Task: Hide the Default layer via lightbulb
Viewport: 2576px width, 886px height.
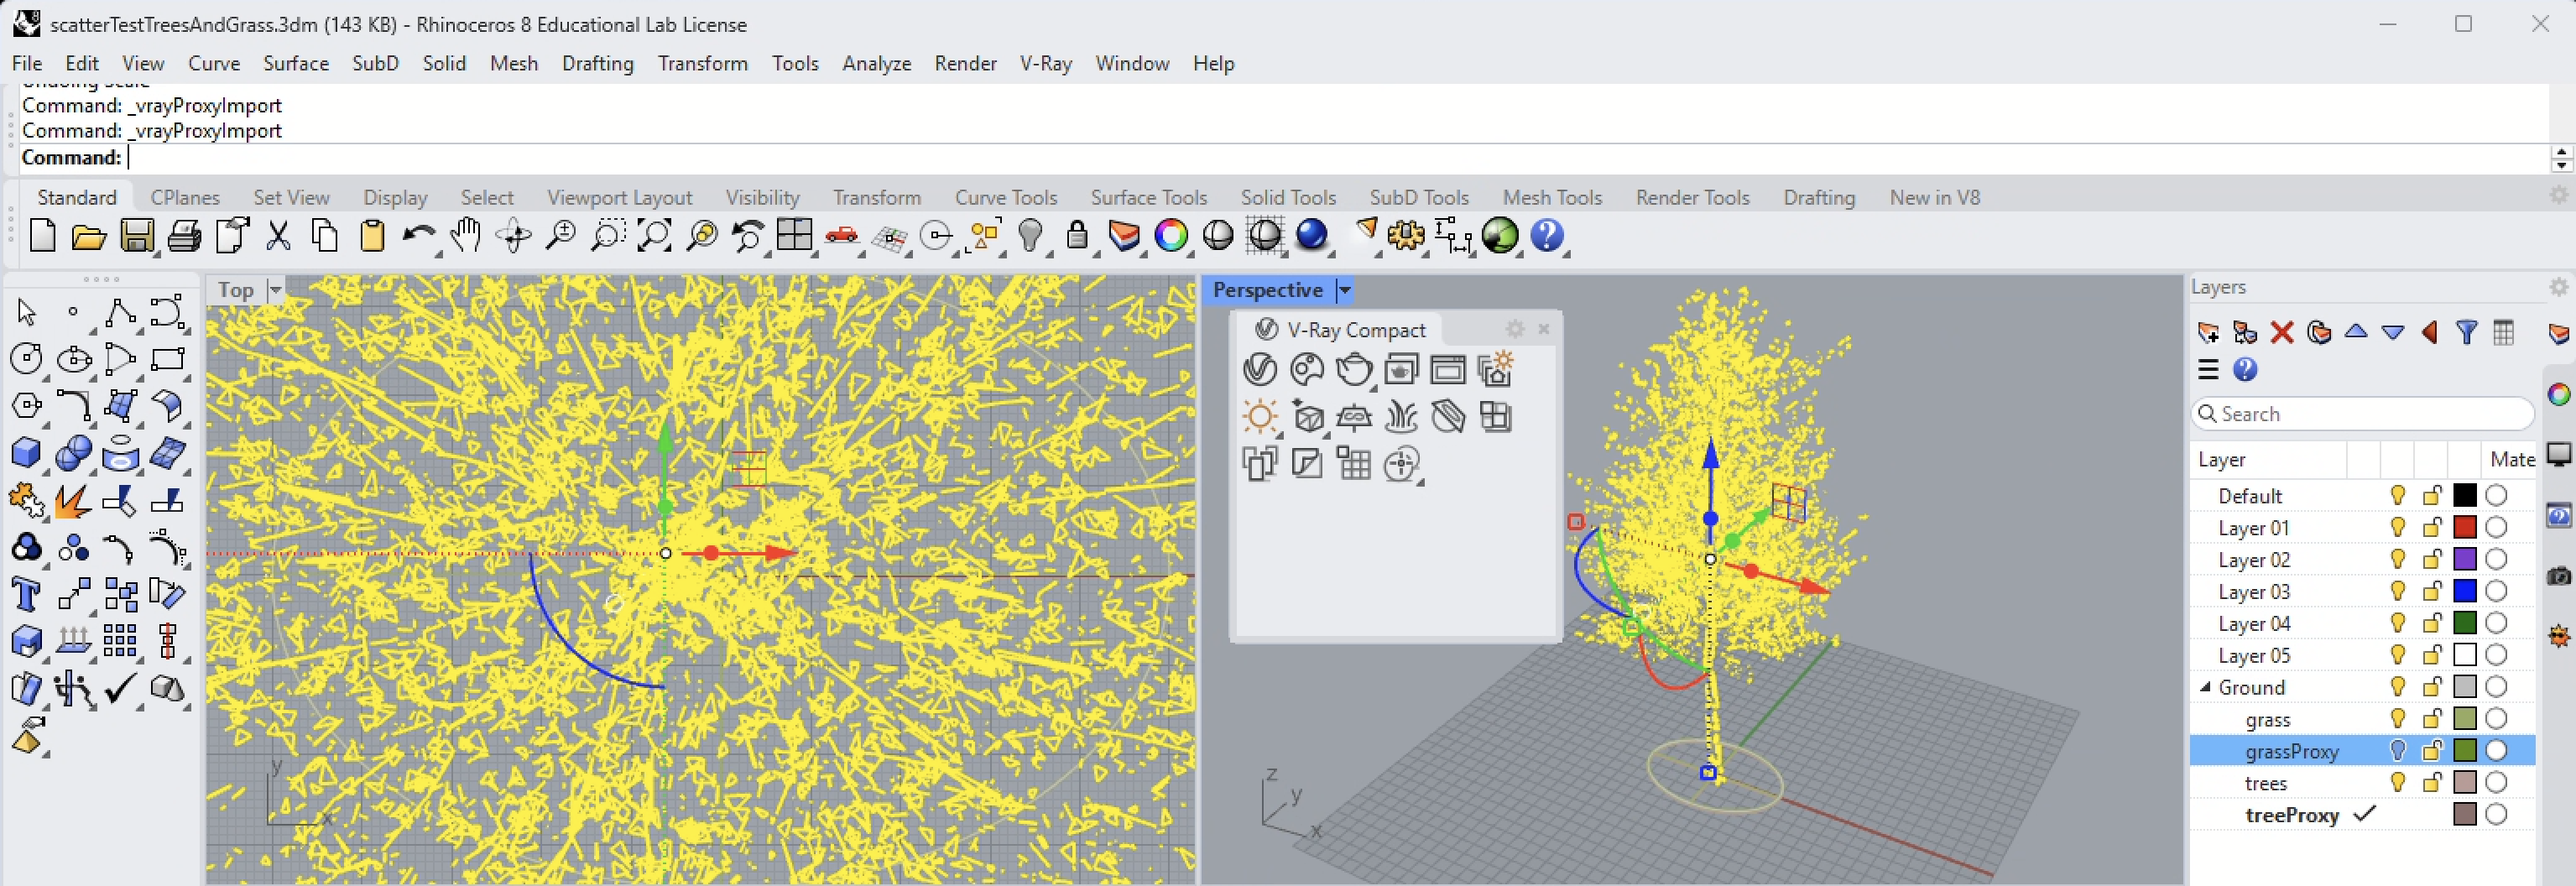Action: (2397, 496)
